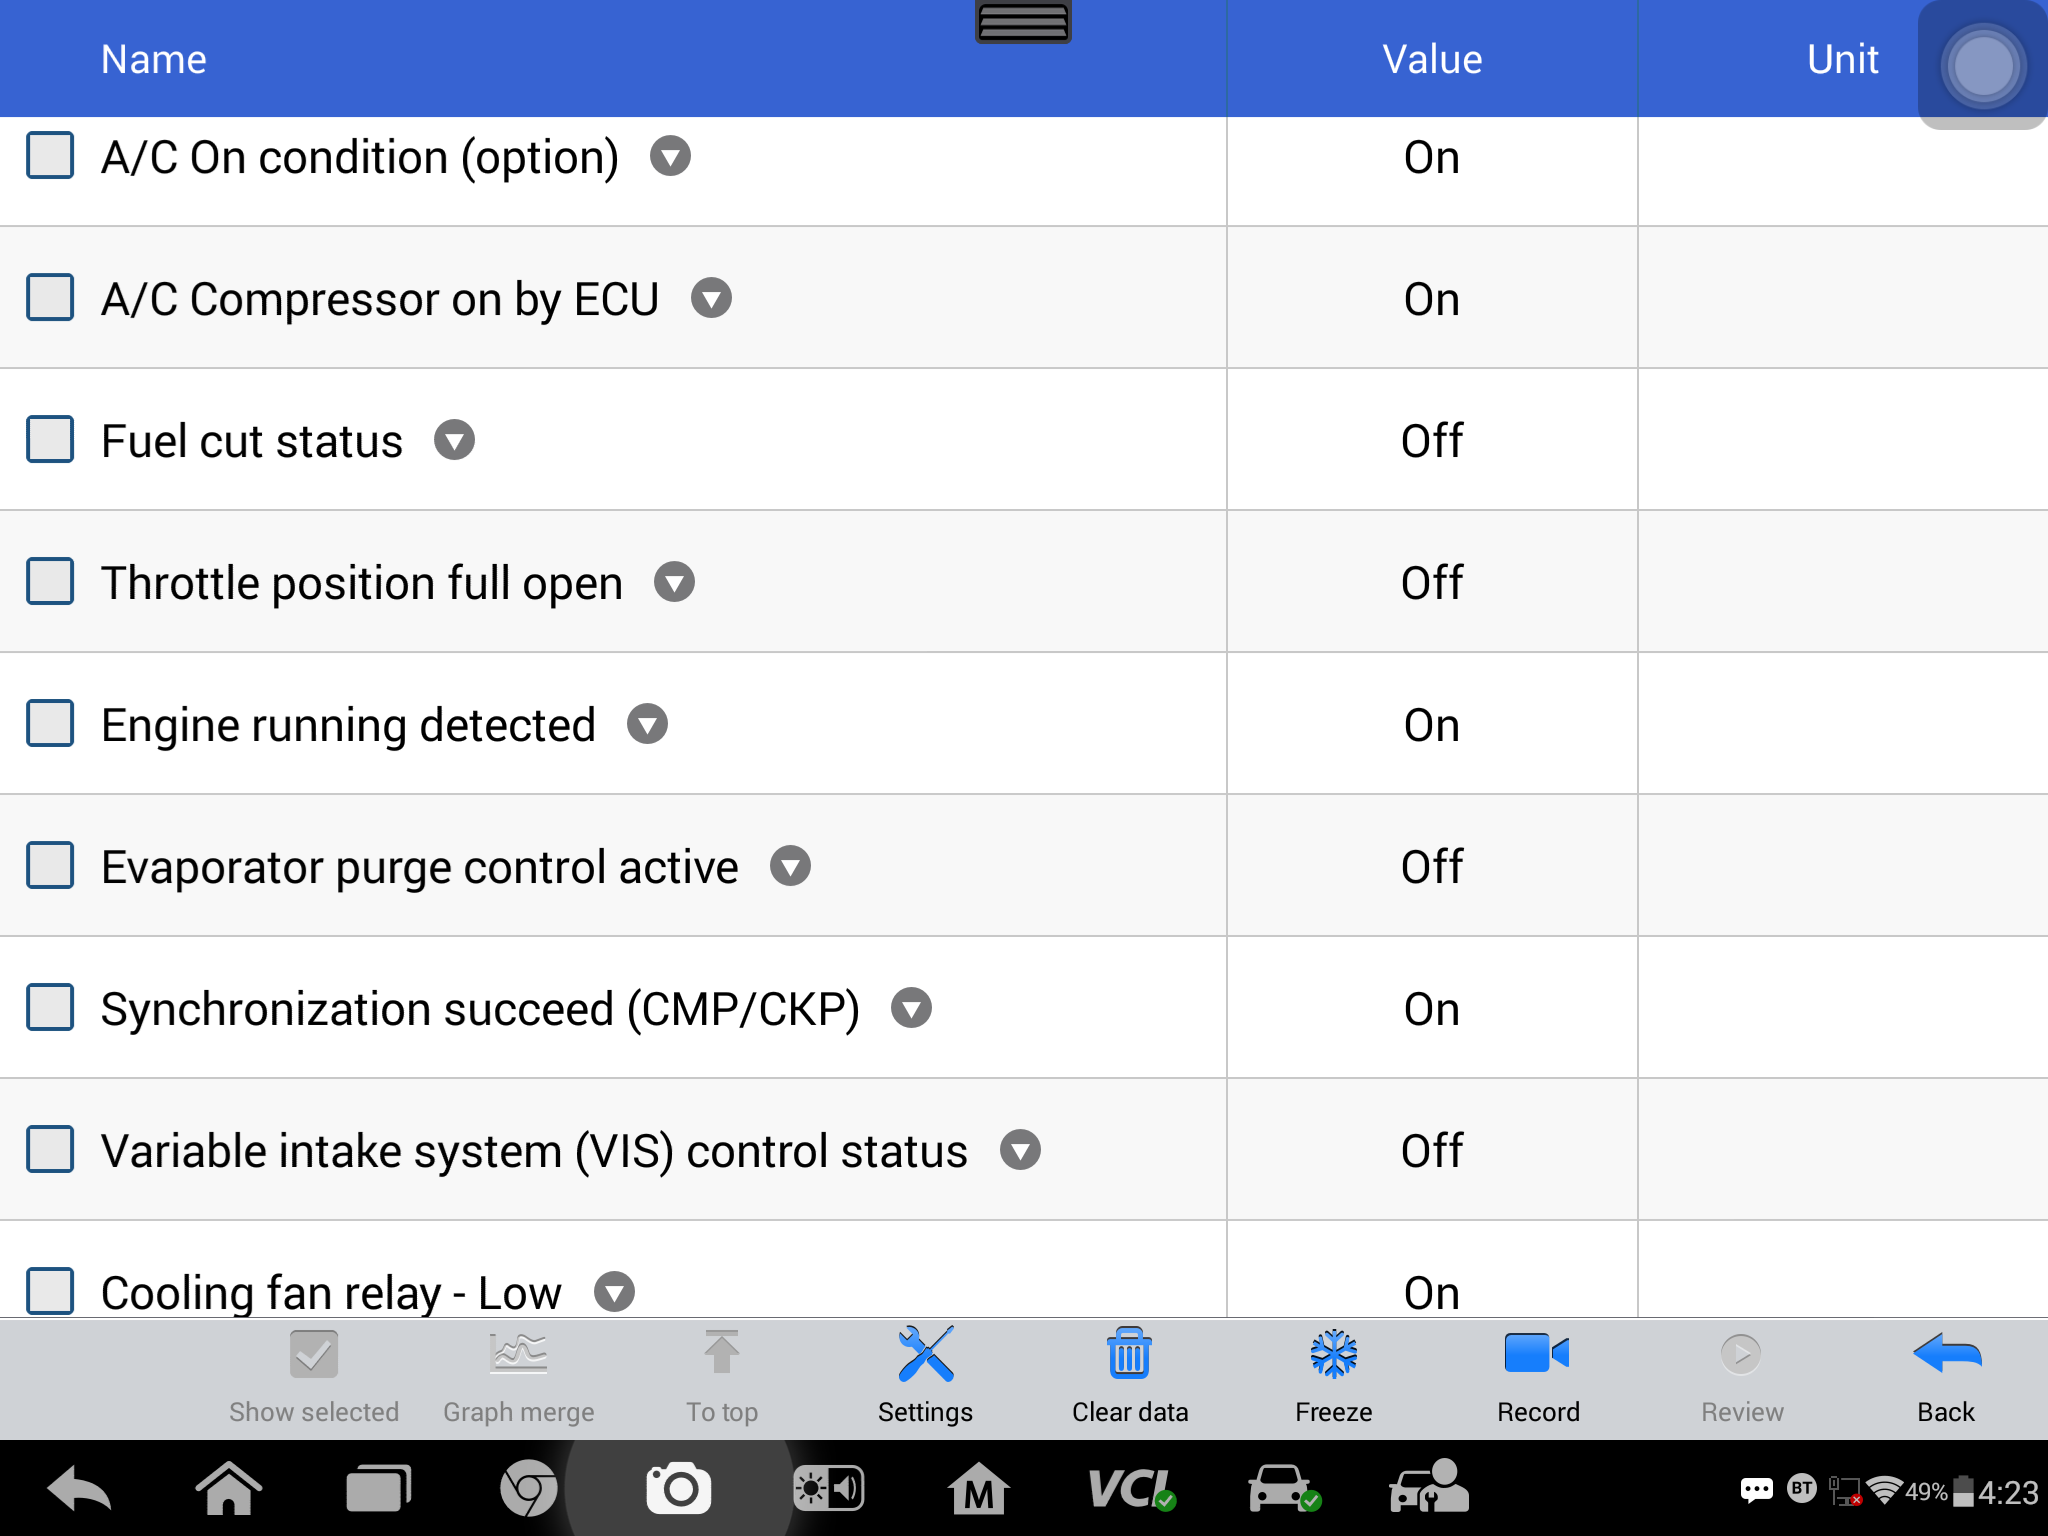Take a screenshot with the camera icon
The height and width of the screenshot is (1536, 2048).
click(679, 1489)
